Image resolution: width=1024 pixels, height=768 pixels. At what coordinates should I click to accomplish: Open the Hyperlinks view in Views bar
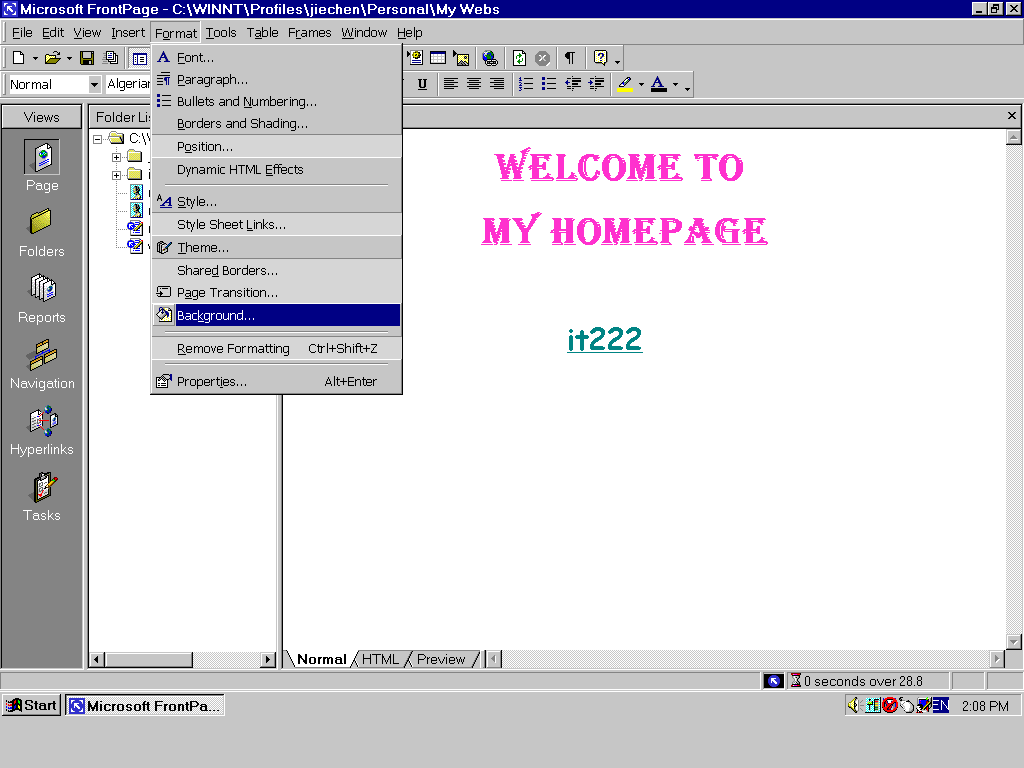pos(42,431)
